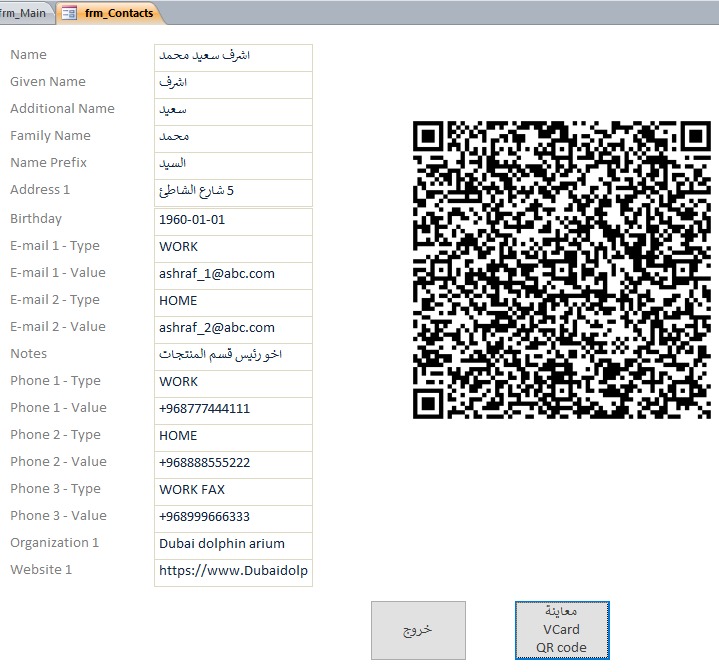Click the E-mail 2 - Type field
The width and height of the screenshot is (719, 672).
coord(233,303)
